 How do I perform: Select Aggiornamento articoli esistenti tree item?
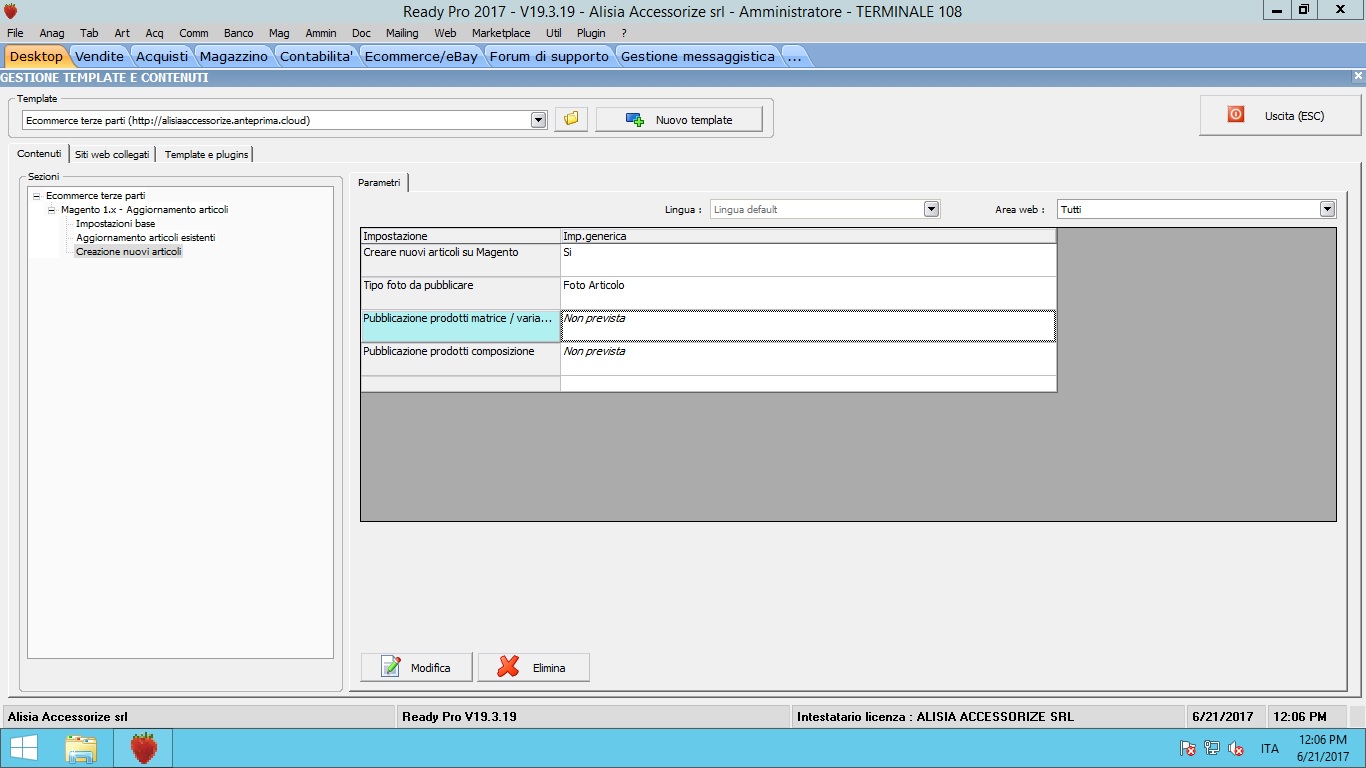(146, 238)
